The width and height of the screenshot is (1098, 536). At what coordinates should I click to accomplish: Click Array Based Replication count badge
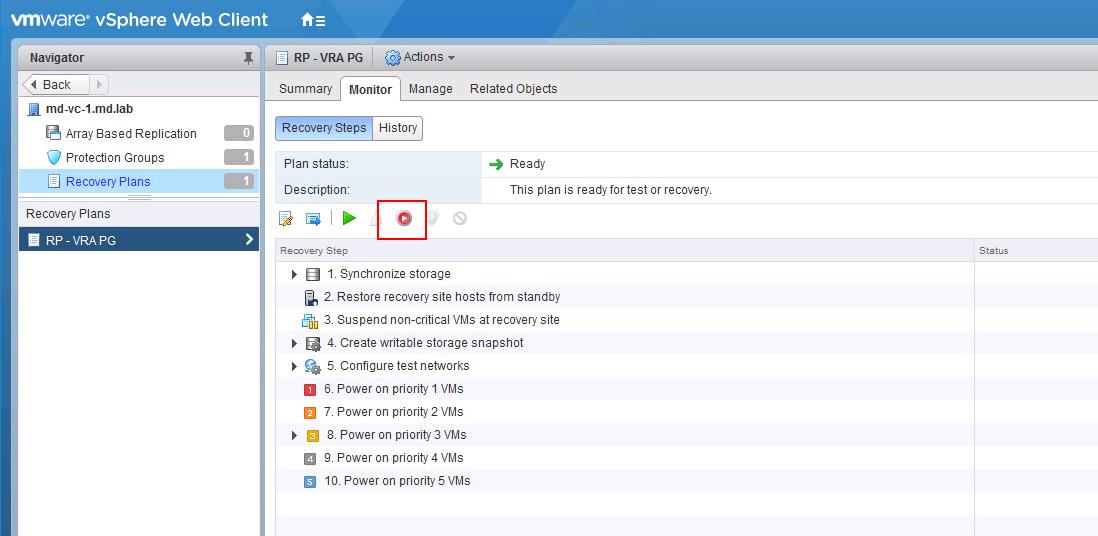[x=239, y=133]
